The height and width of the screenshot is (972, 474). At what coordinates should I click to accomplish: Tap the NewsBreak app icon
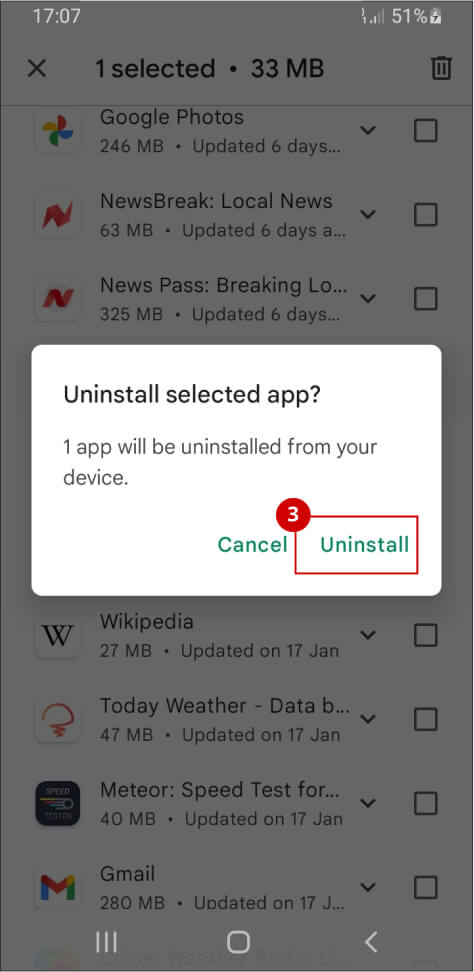[x=58, y=215]
